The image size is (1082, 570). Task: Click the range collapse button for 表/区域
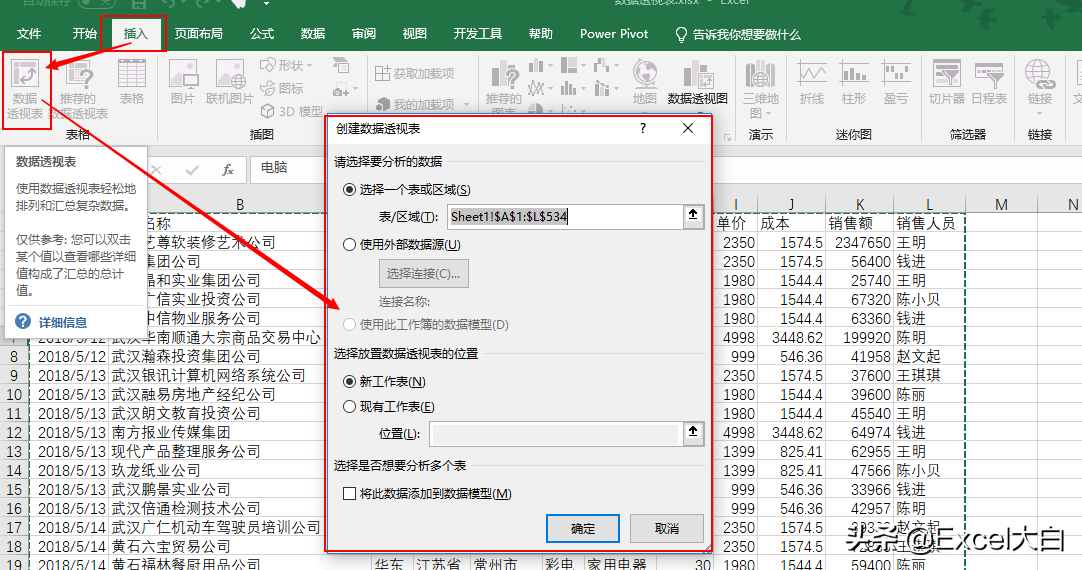[x=693, y=215]
